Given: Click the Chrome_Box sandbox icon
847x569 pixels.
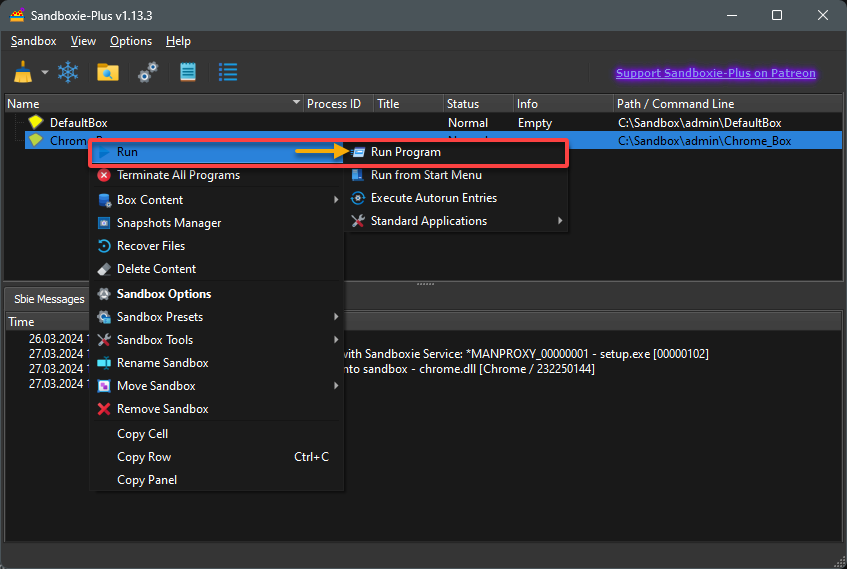Looking at the screenshot, I should [36, 140].
